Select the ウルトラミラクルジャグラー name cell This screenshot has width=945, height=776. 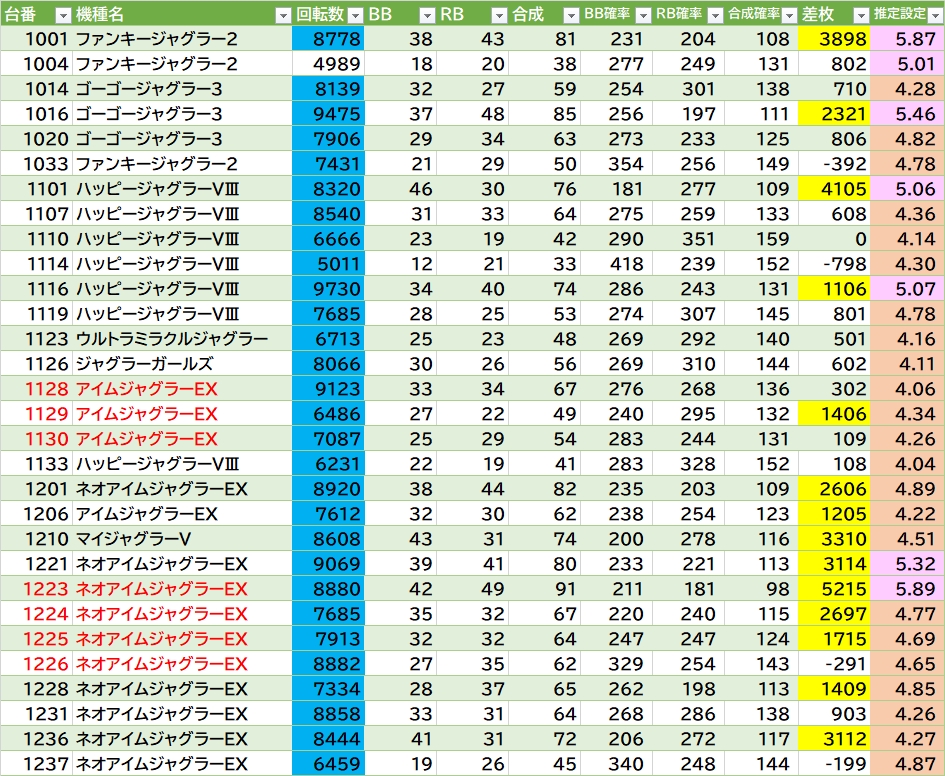(182, 339)
